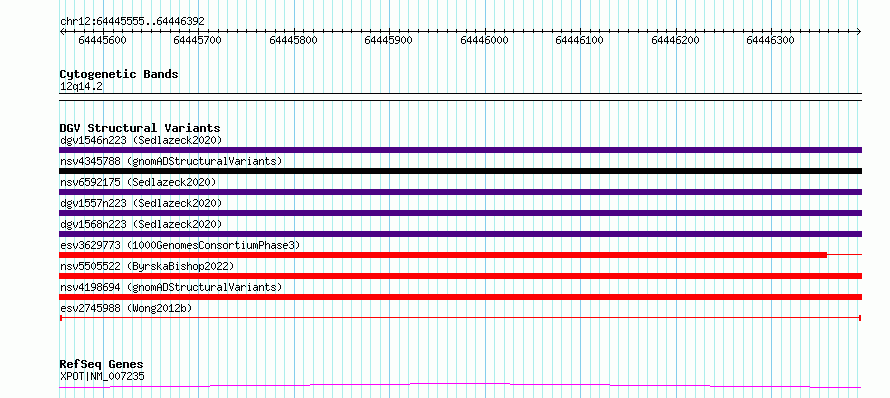Click the XPOT|NM_007235 RefSeq gene label
The image size is (890, 398).
point(102,376)
